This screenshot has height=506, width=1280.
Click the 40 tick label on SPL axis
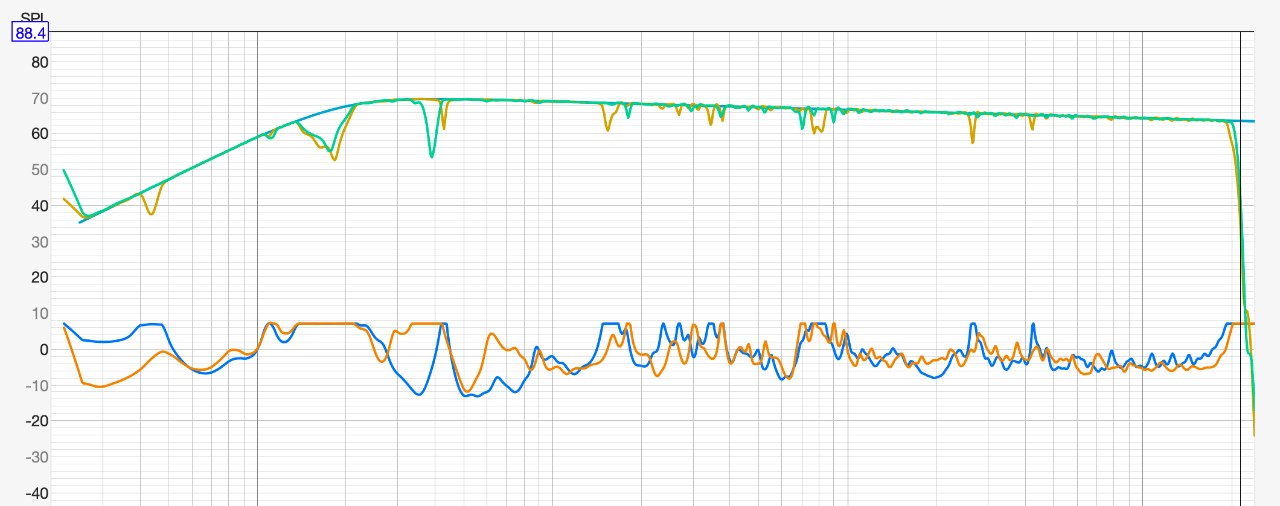tap(40, 206)
